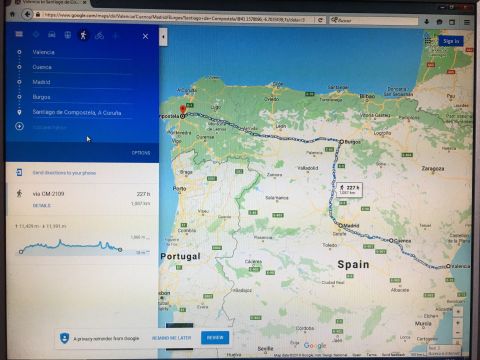Open browser downloads arrow icon

pyautogui.click(x=427, y=22)
